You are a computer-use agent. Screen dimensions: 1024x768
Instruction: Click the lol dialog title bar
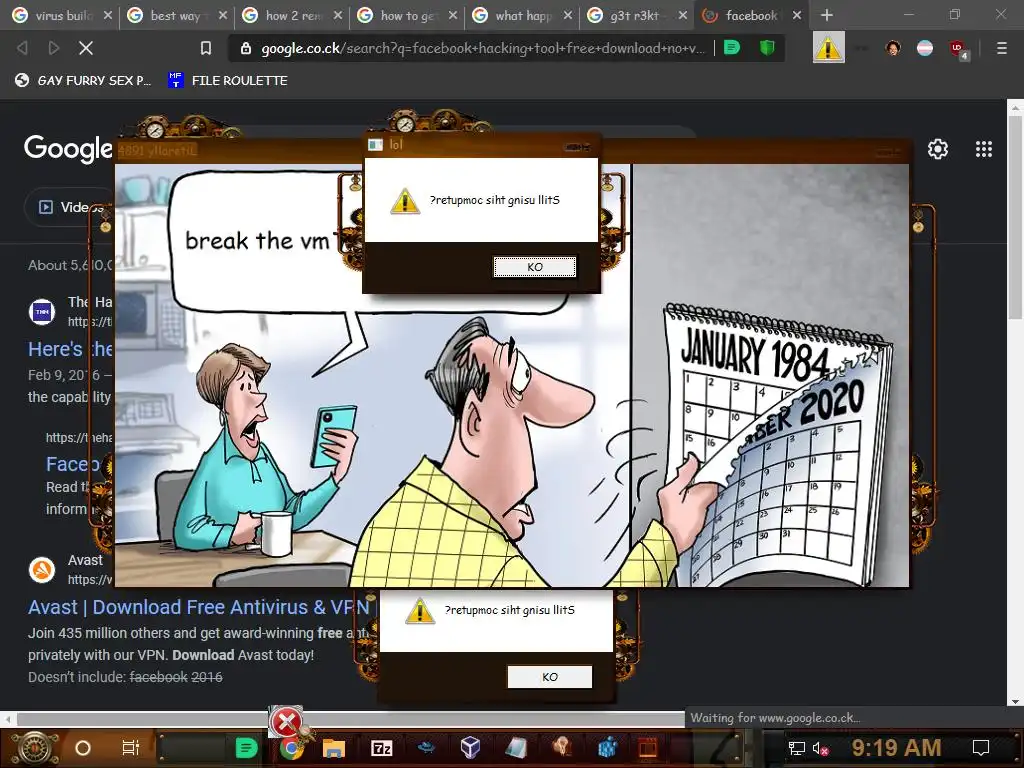[480, 145]
